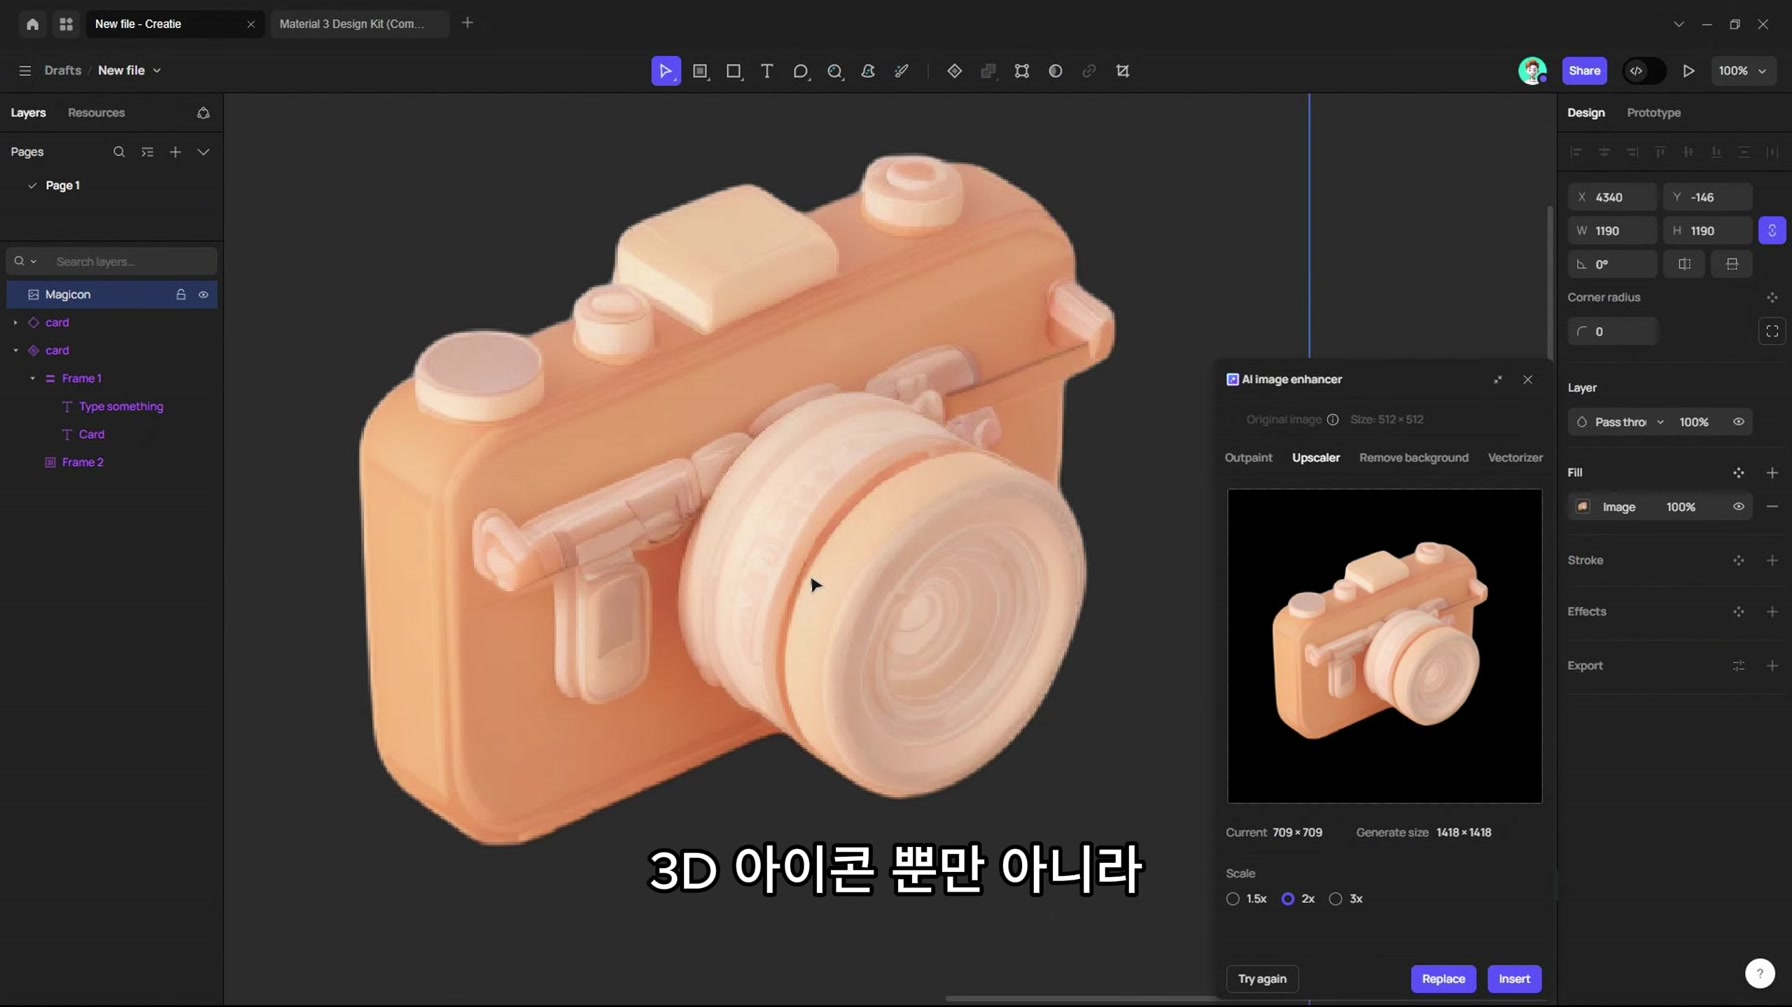Open the user avatar menu
Screen dimensions: 1792x1007
(1532, 71)
